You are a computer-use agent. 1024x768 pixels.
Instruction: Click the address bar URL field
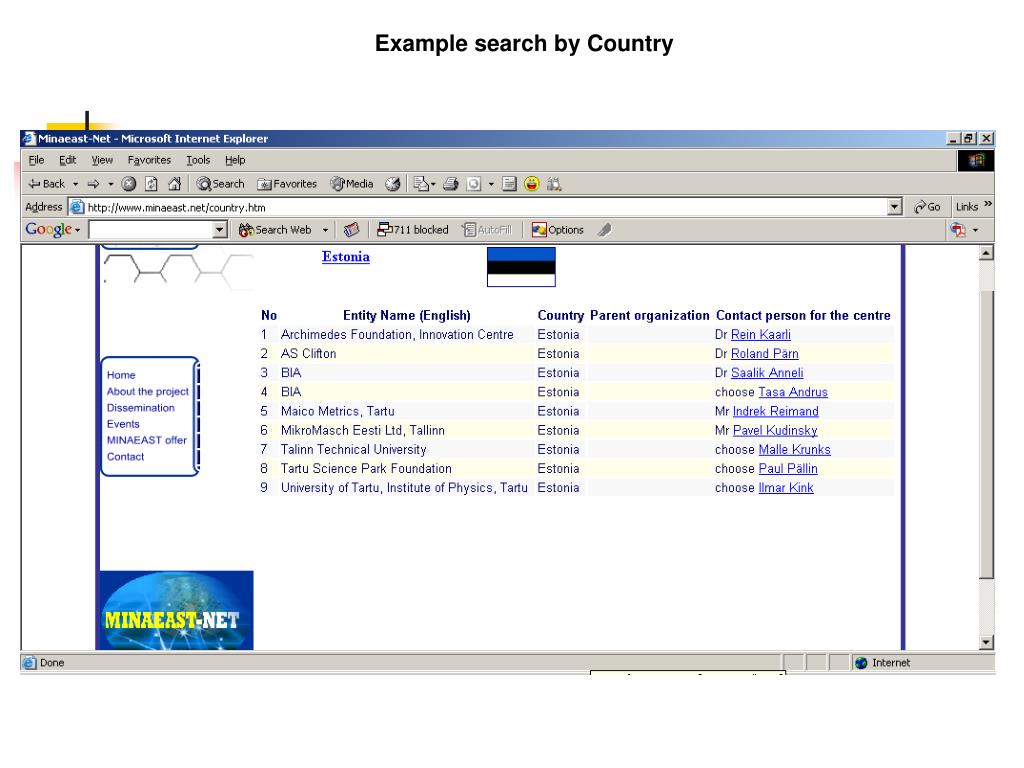tap(478, 208)
